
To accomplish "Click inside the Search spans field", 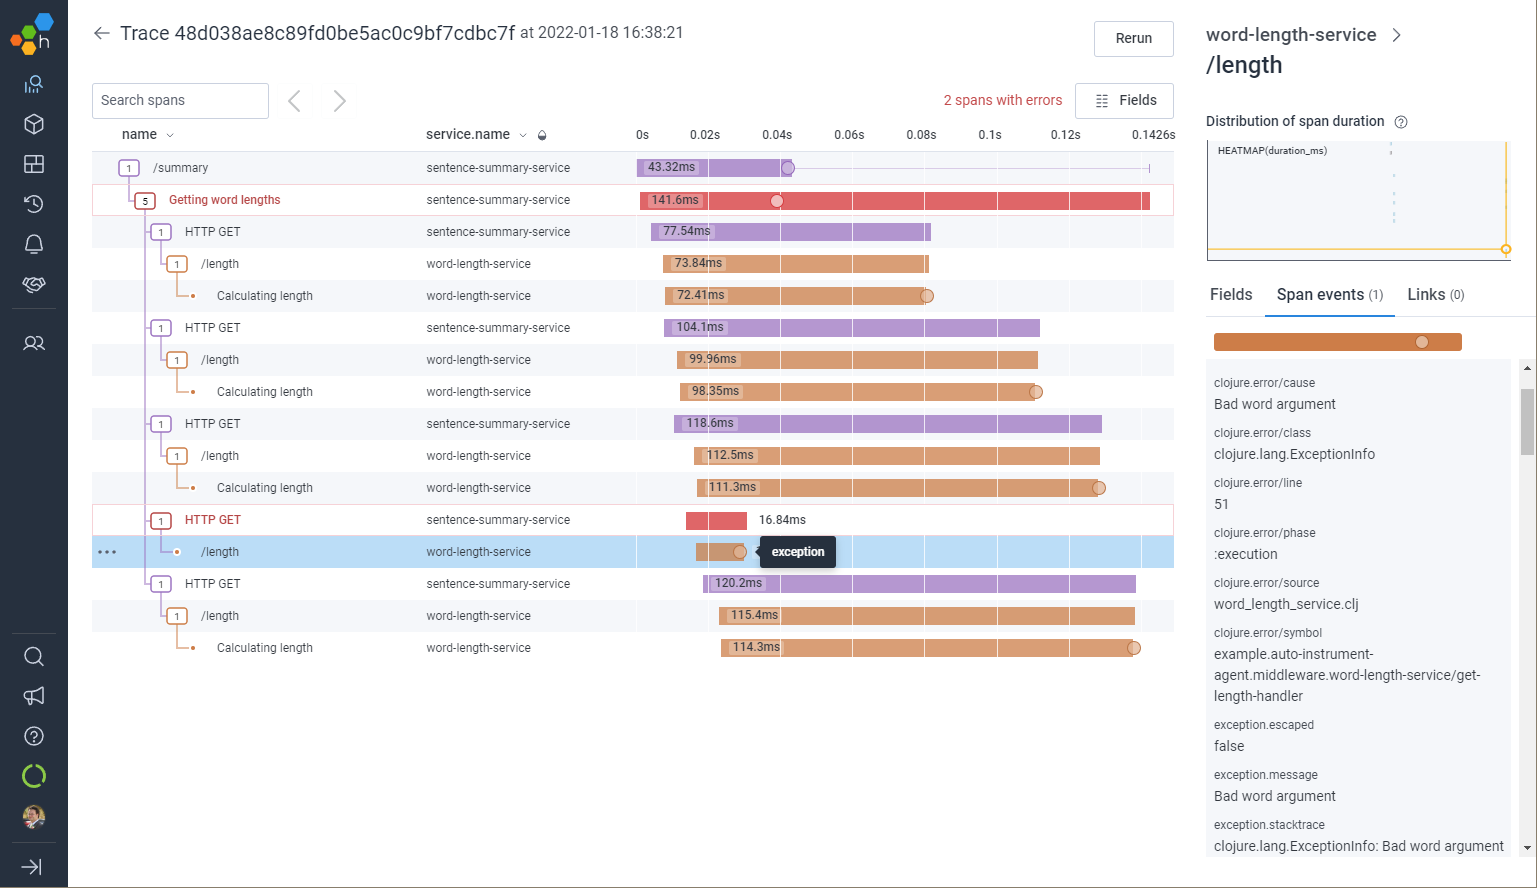I will click(180, 100).
